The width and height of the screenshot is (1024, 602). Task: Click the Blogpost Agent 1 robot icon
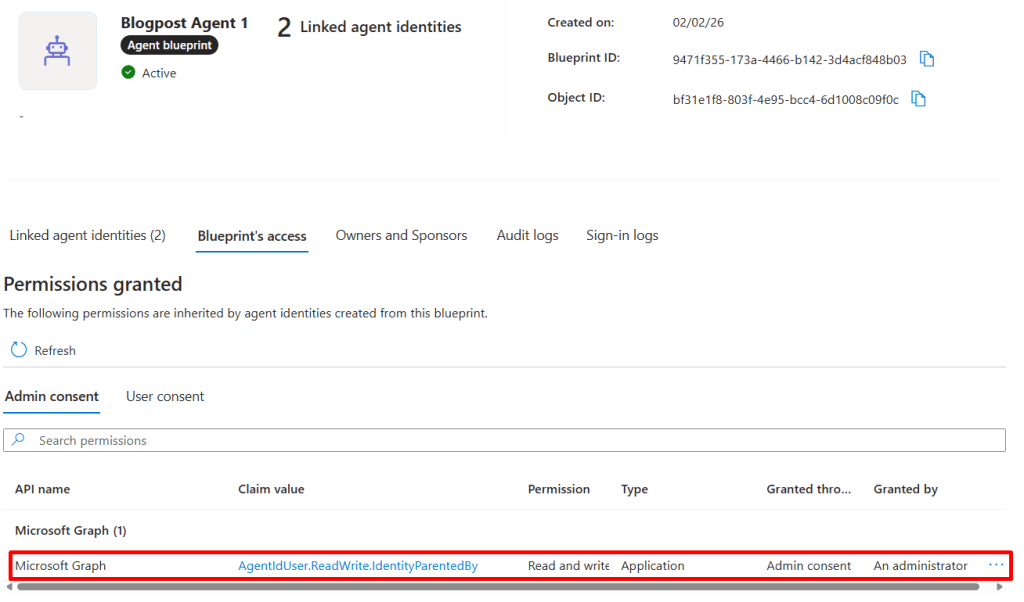tap(58, 51)
